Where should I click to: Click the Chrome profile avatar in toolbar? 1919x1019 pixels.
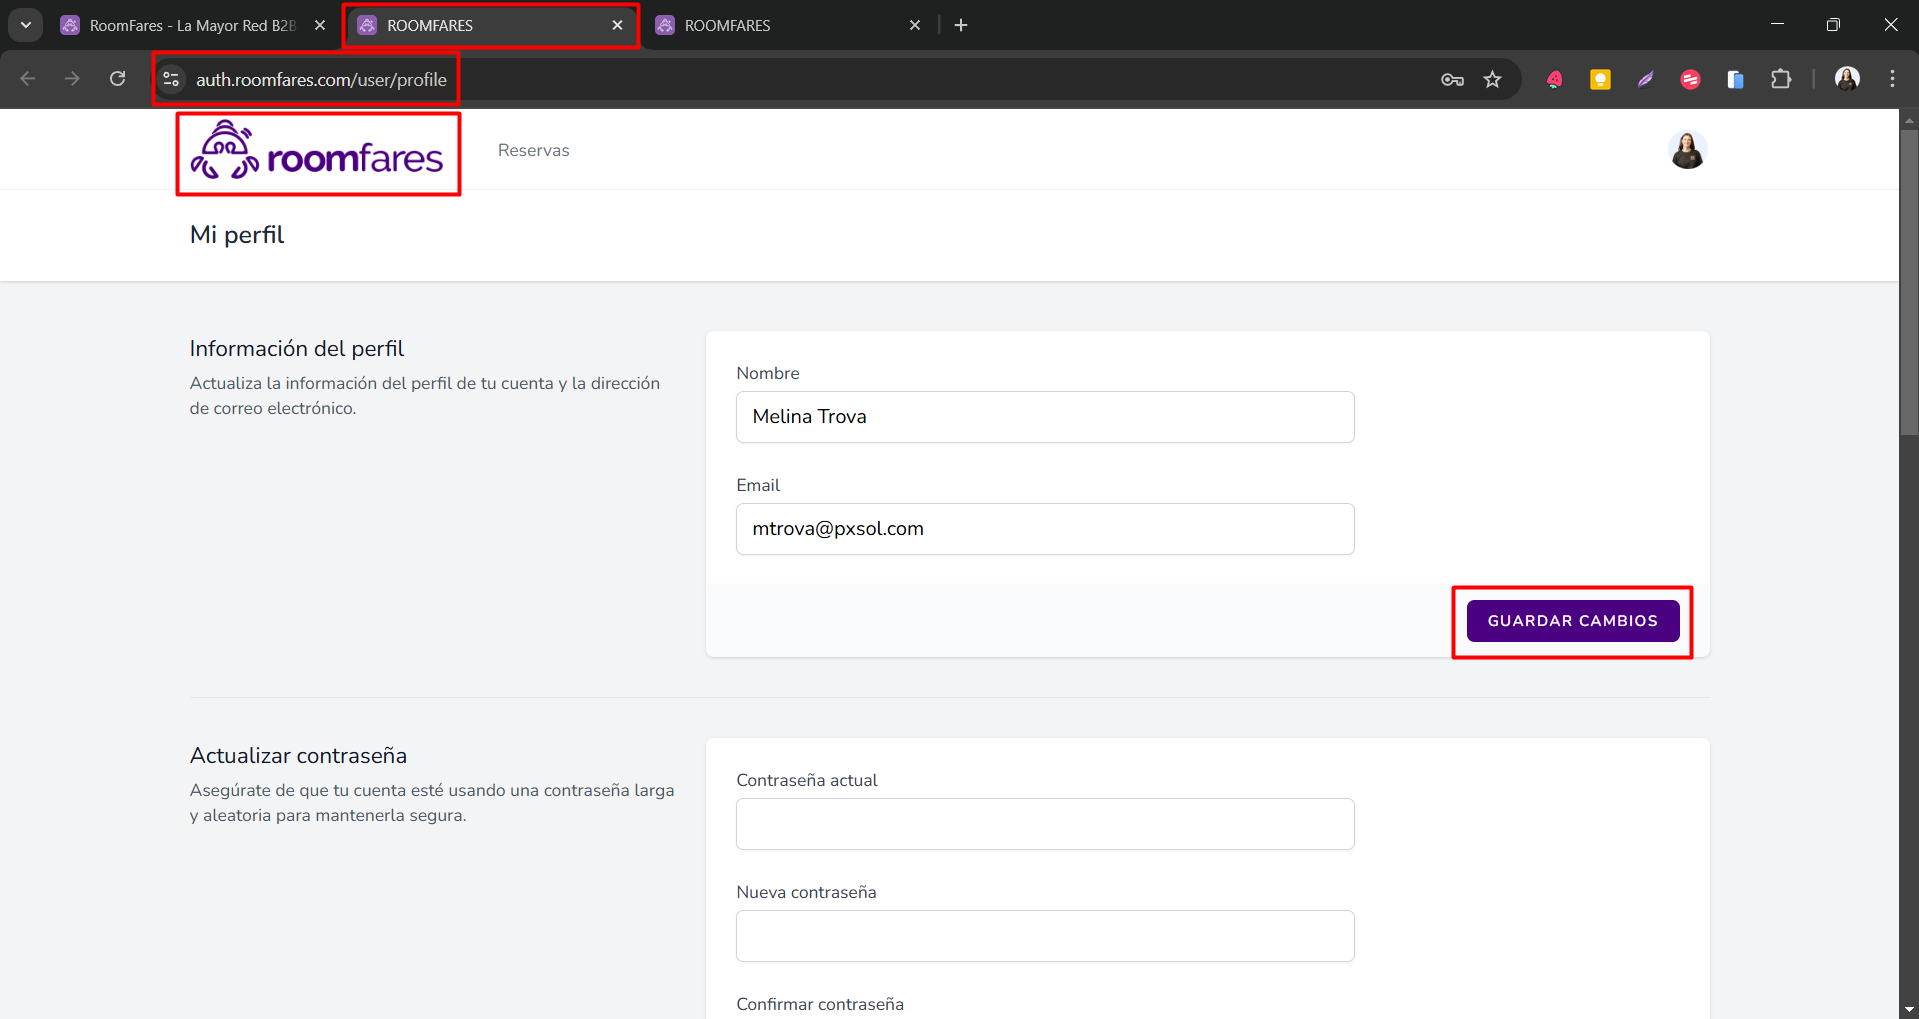1847,79
